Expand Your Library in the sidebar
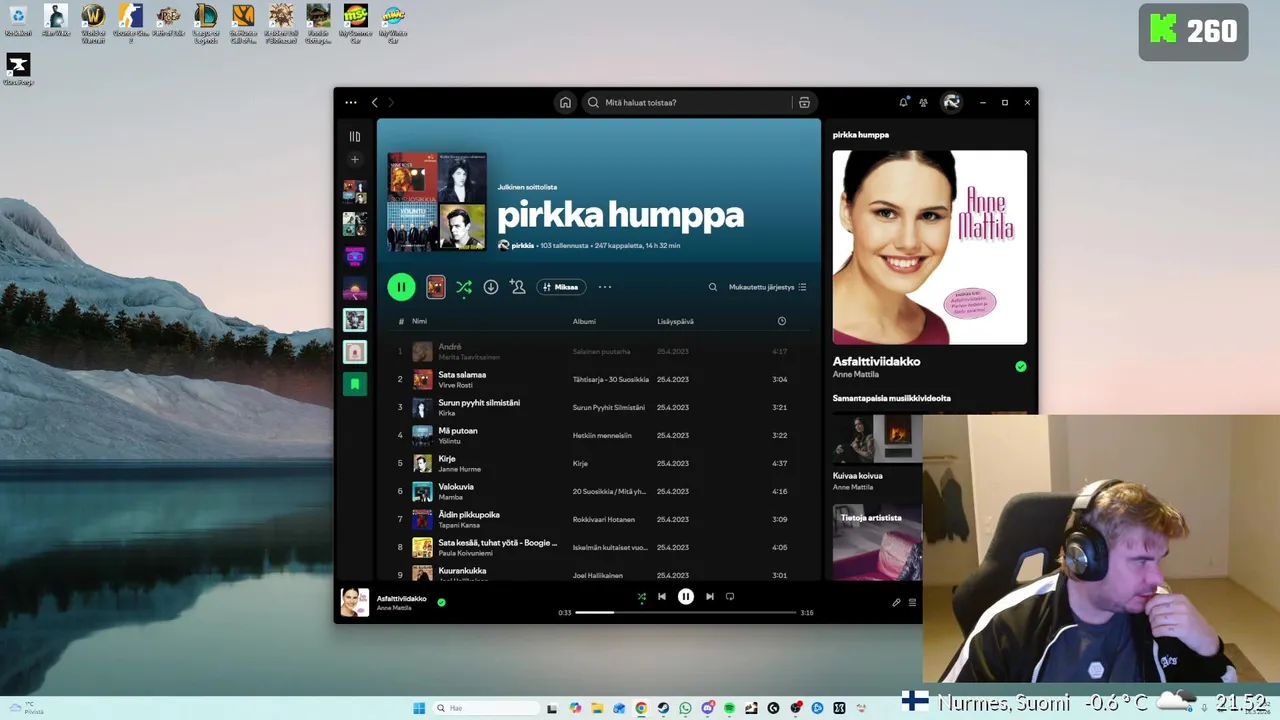 point(354,136)
